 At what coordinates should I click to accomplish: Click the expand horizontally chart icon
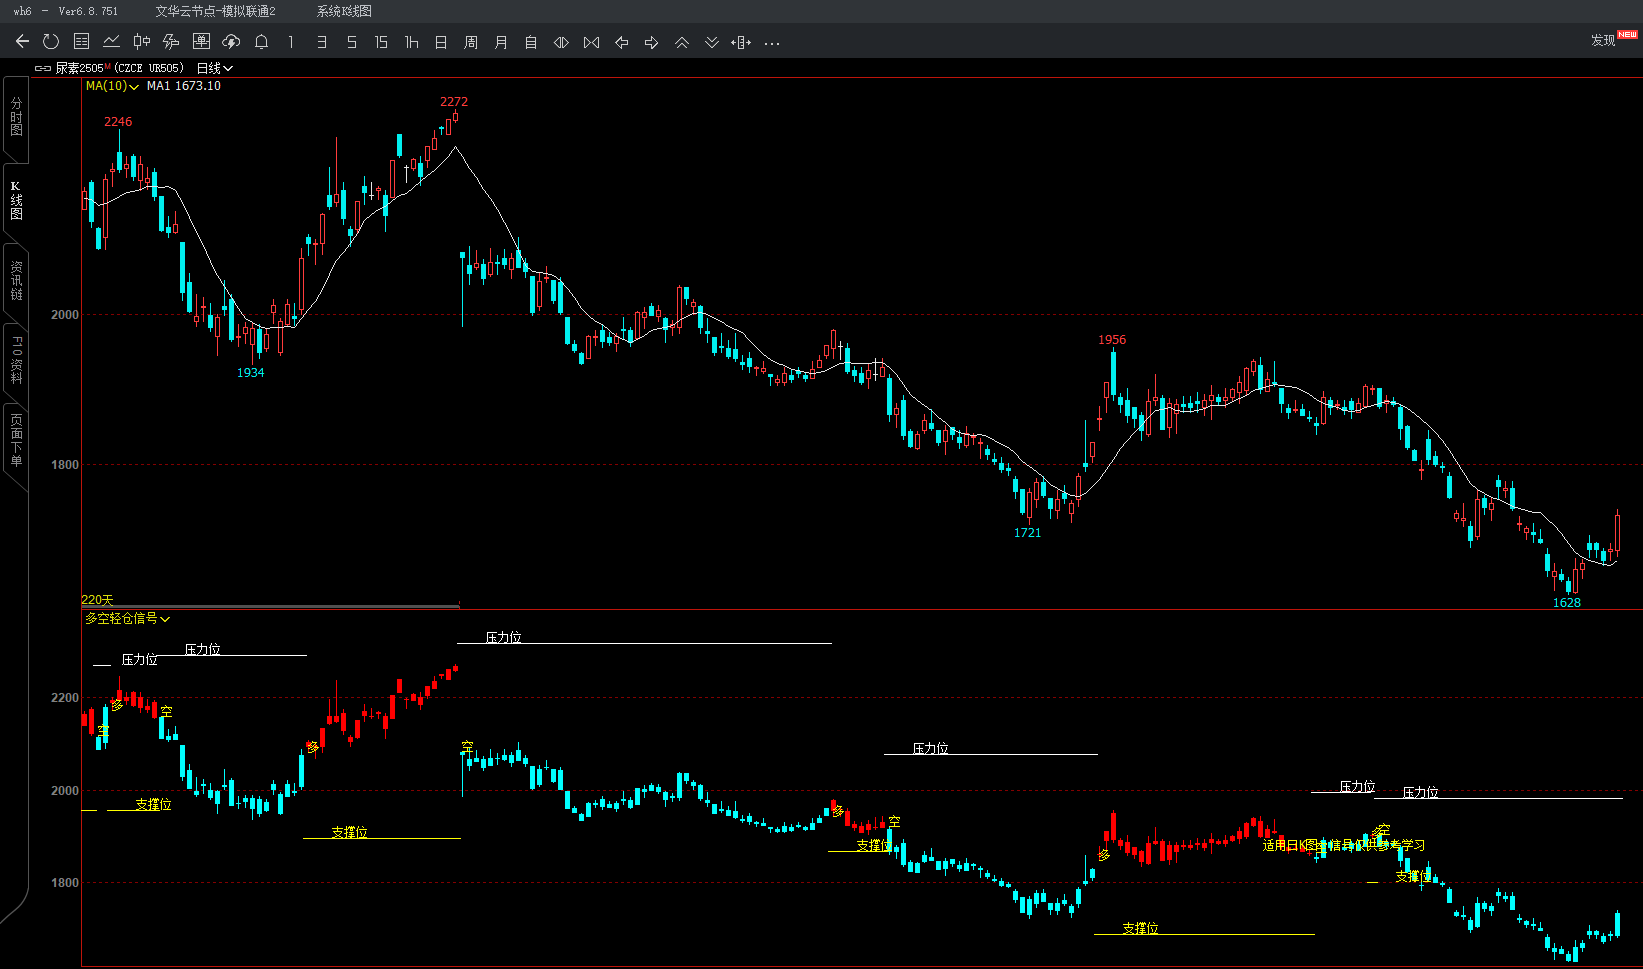pos(561,42)
